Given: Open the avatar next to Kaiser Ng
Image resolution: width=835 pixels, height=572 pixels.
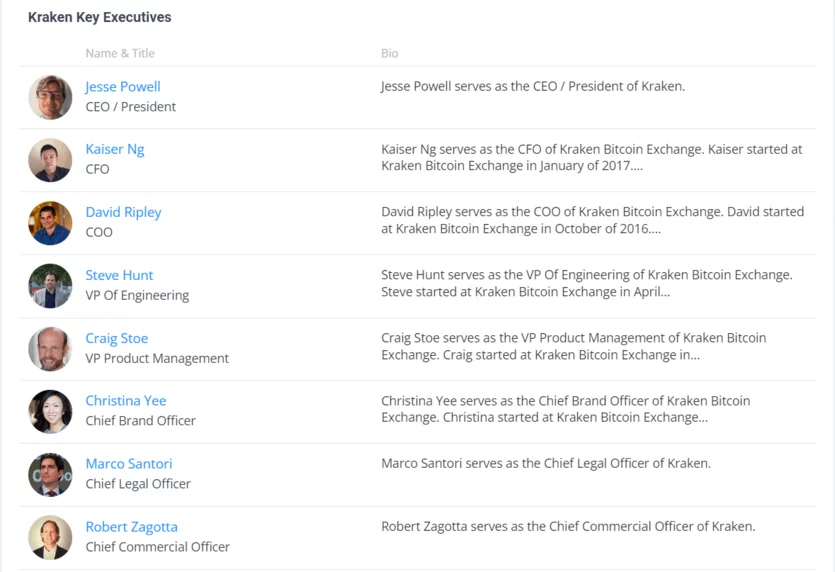Looking at the screenshot, I should tap(50, 160).
